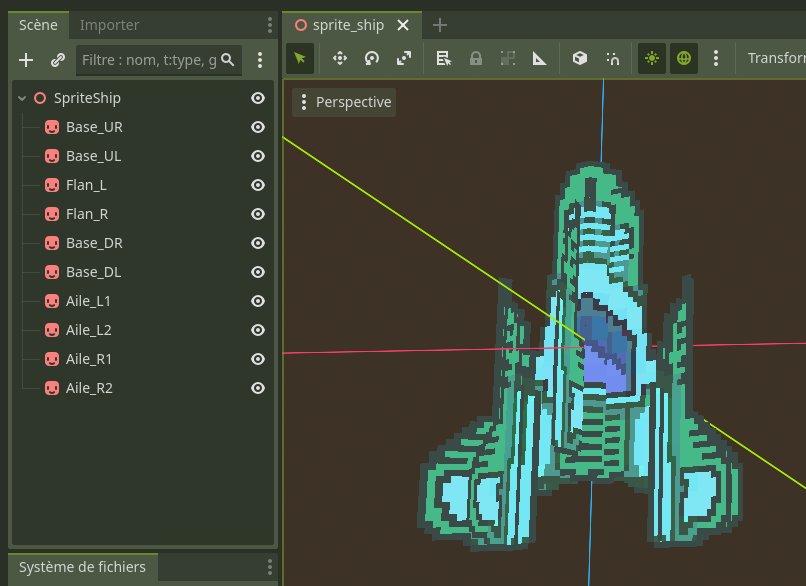Hide the Base_UR node
Image resolution: width=806 pixels, height=586 pixels.
pyautogui.click(x=258, y=127)
